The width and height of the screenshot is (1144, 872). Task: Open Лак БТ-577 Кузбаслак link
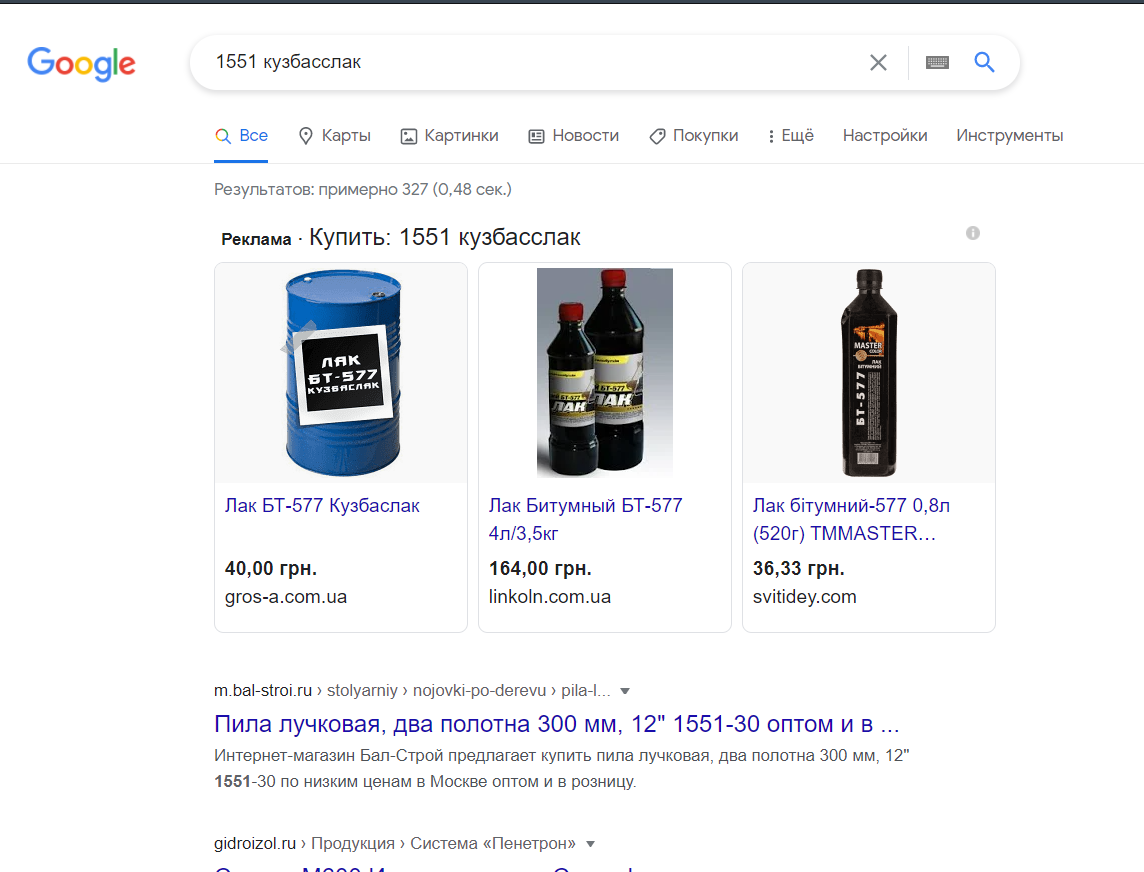(x=322, y=506)
